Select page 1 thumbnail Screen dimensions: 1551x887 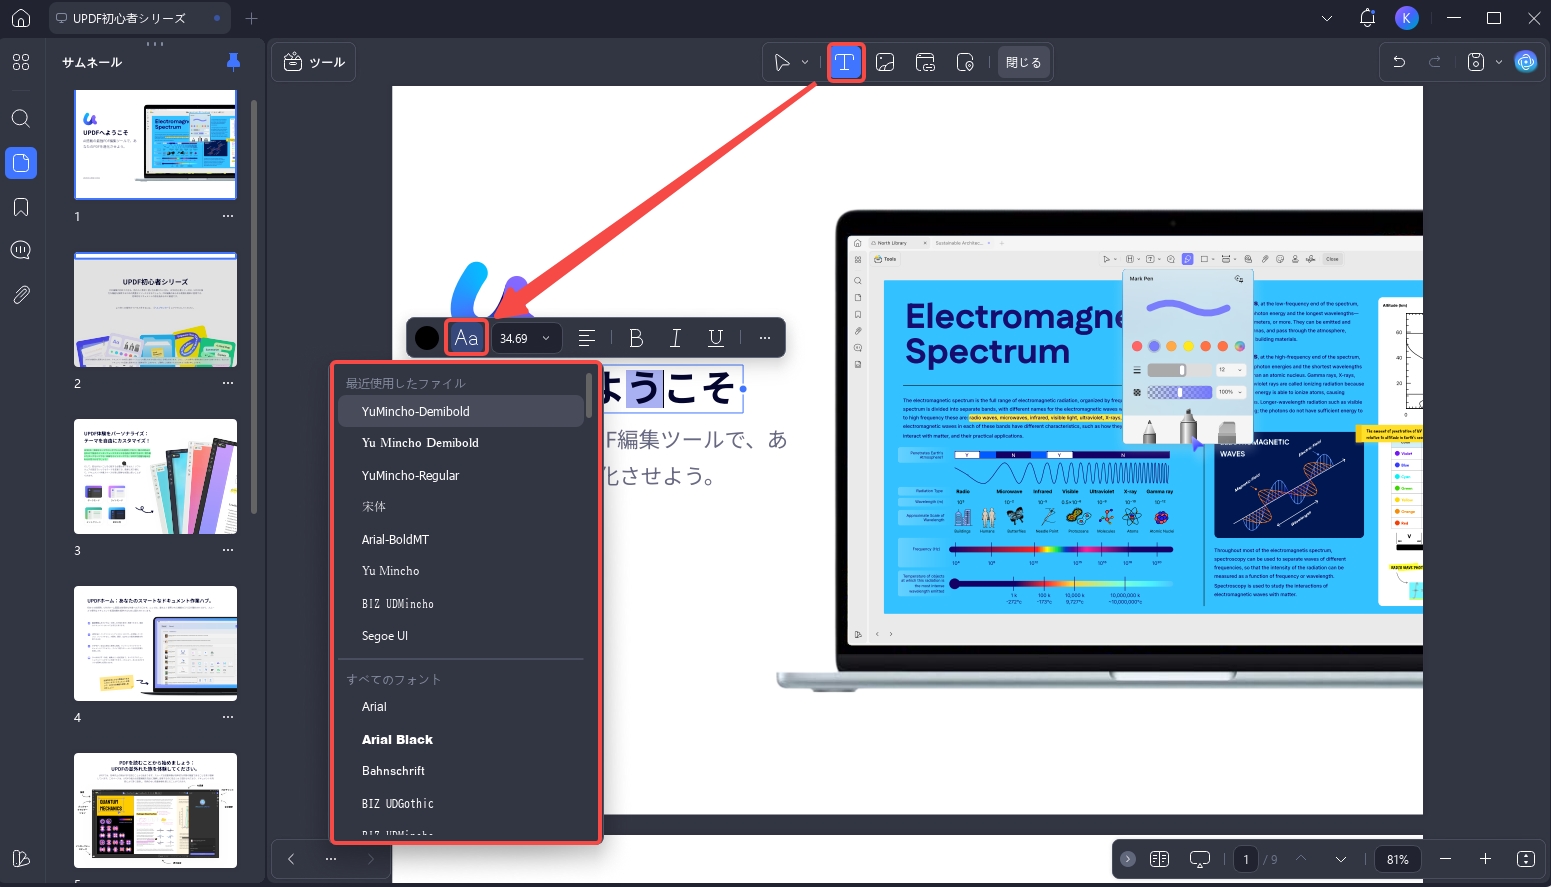click(156, 145)
